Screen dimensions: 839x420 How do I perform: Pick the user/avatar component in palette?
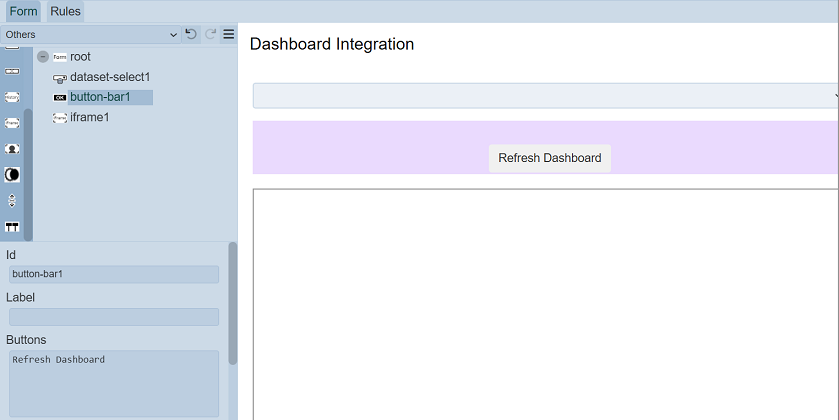click(12, 149)
